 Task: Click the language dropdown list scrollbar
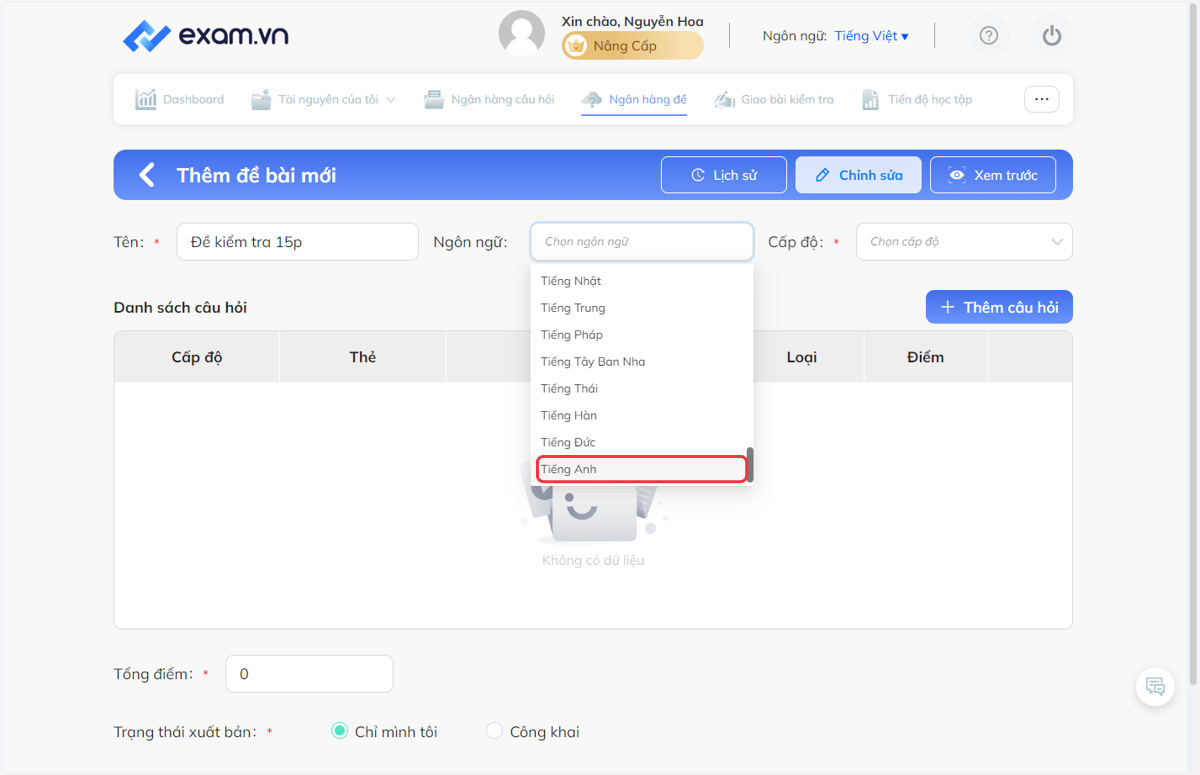[x=750, y=464]
